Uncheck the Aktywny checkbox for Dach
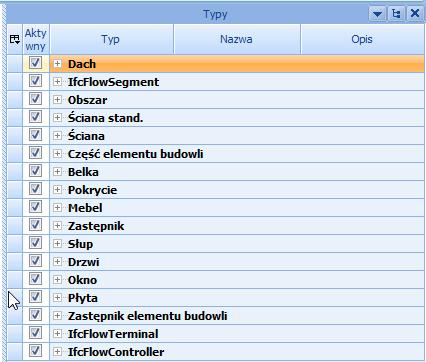Screen dimensions: 426x362 click(x=35, y=63)
